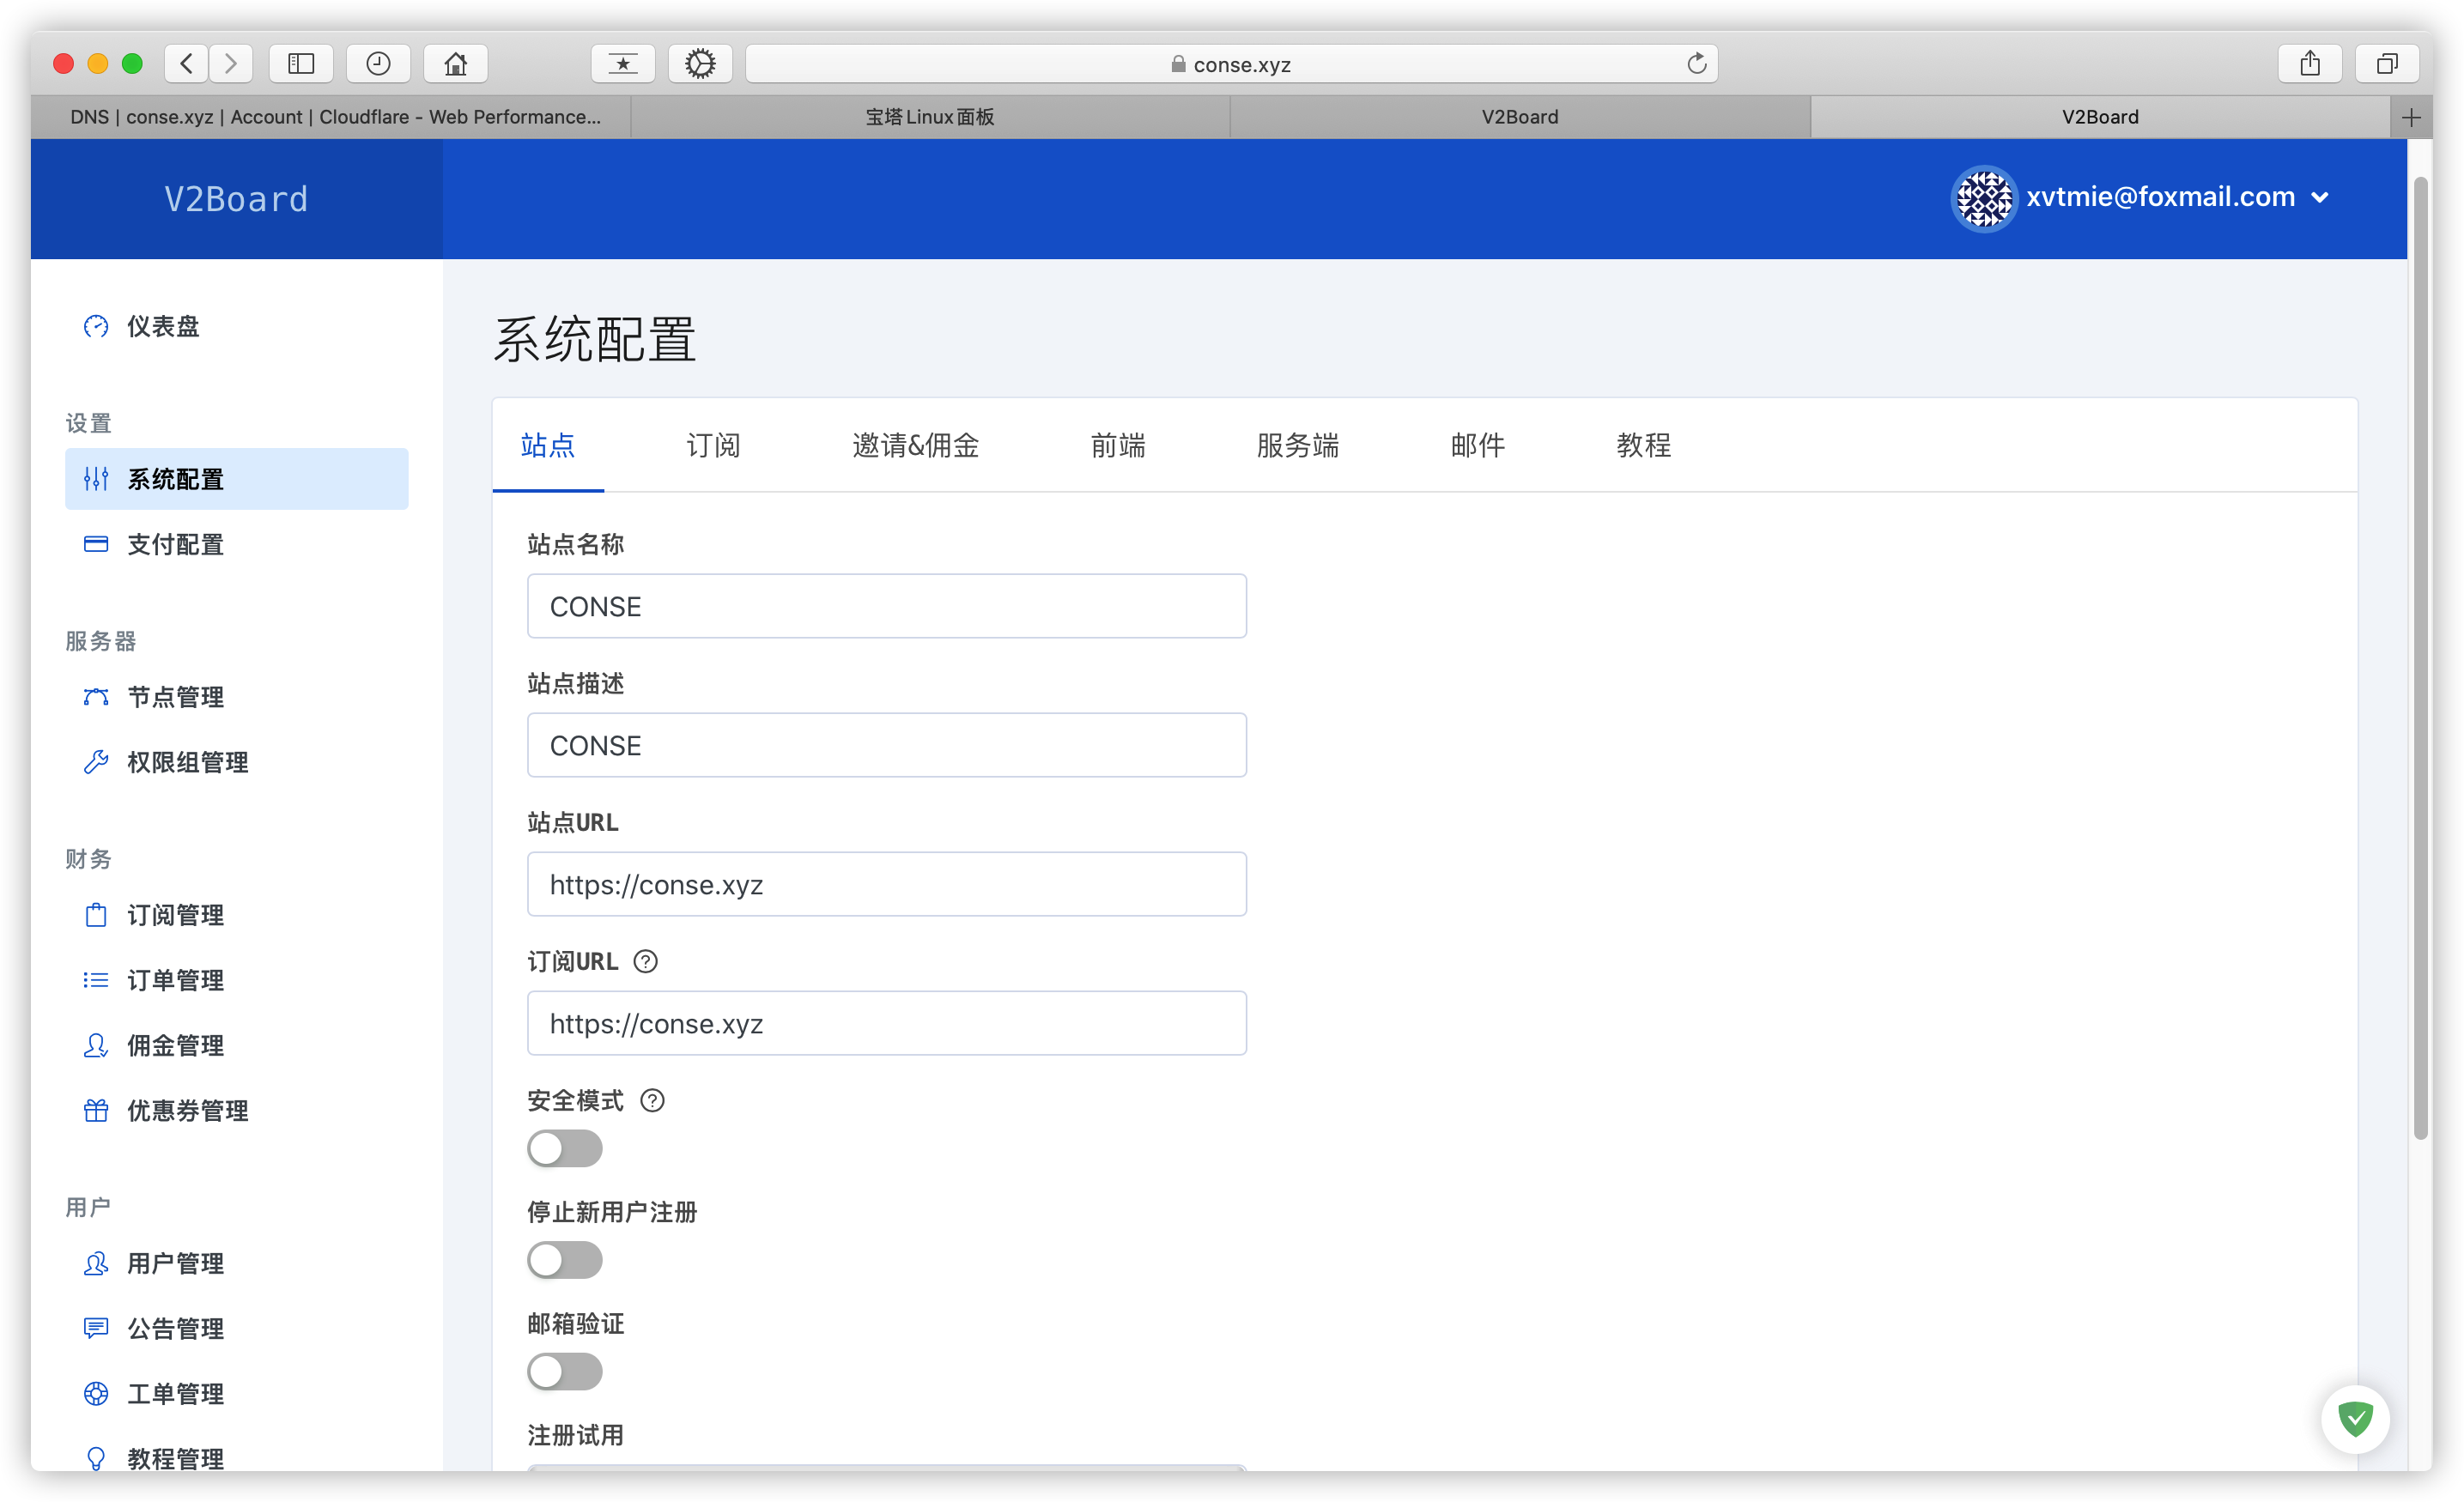Click the 佣金管理 person icon
The height and width of the screenshot is (1502, 2464).
(96, 1045)
